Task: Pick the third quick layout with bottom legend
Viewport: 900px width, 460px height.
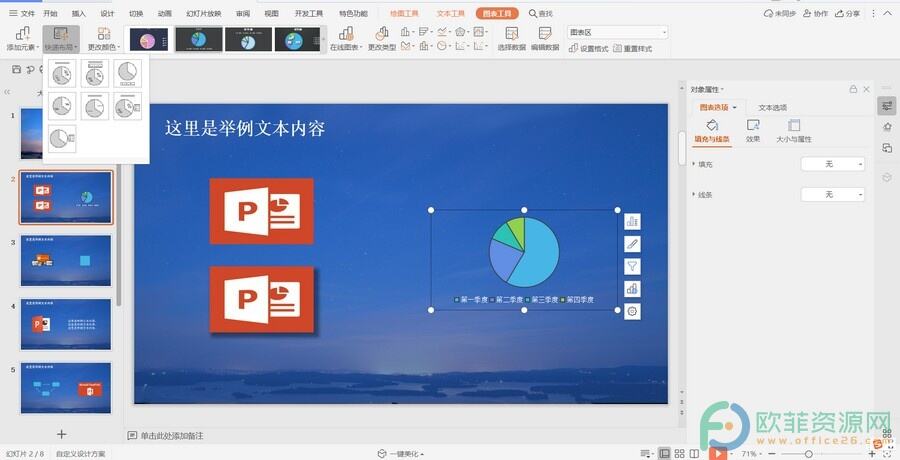Action: 127,74
